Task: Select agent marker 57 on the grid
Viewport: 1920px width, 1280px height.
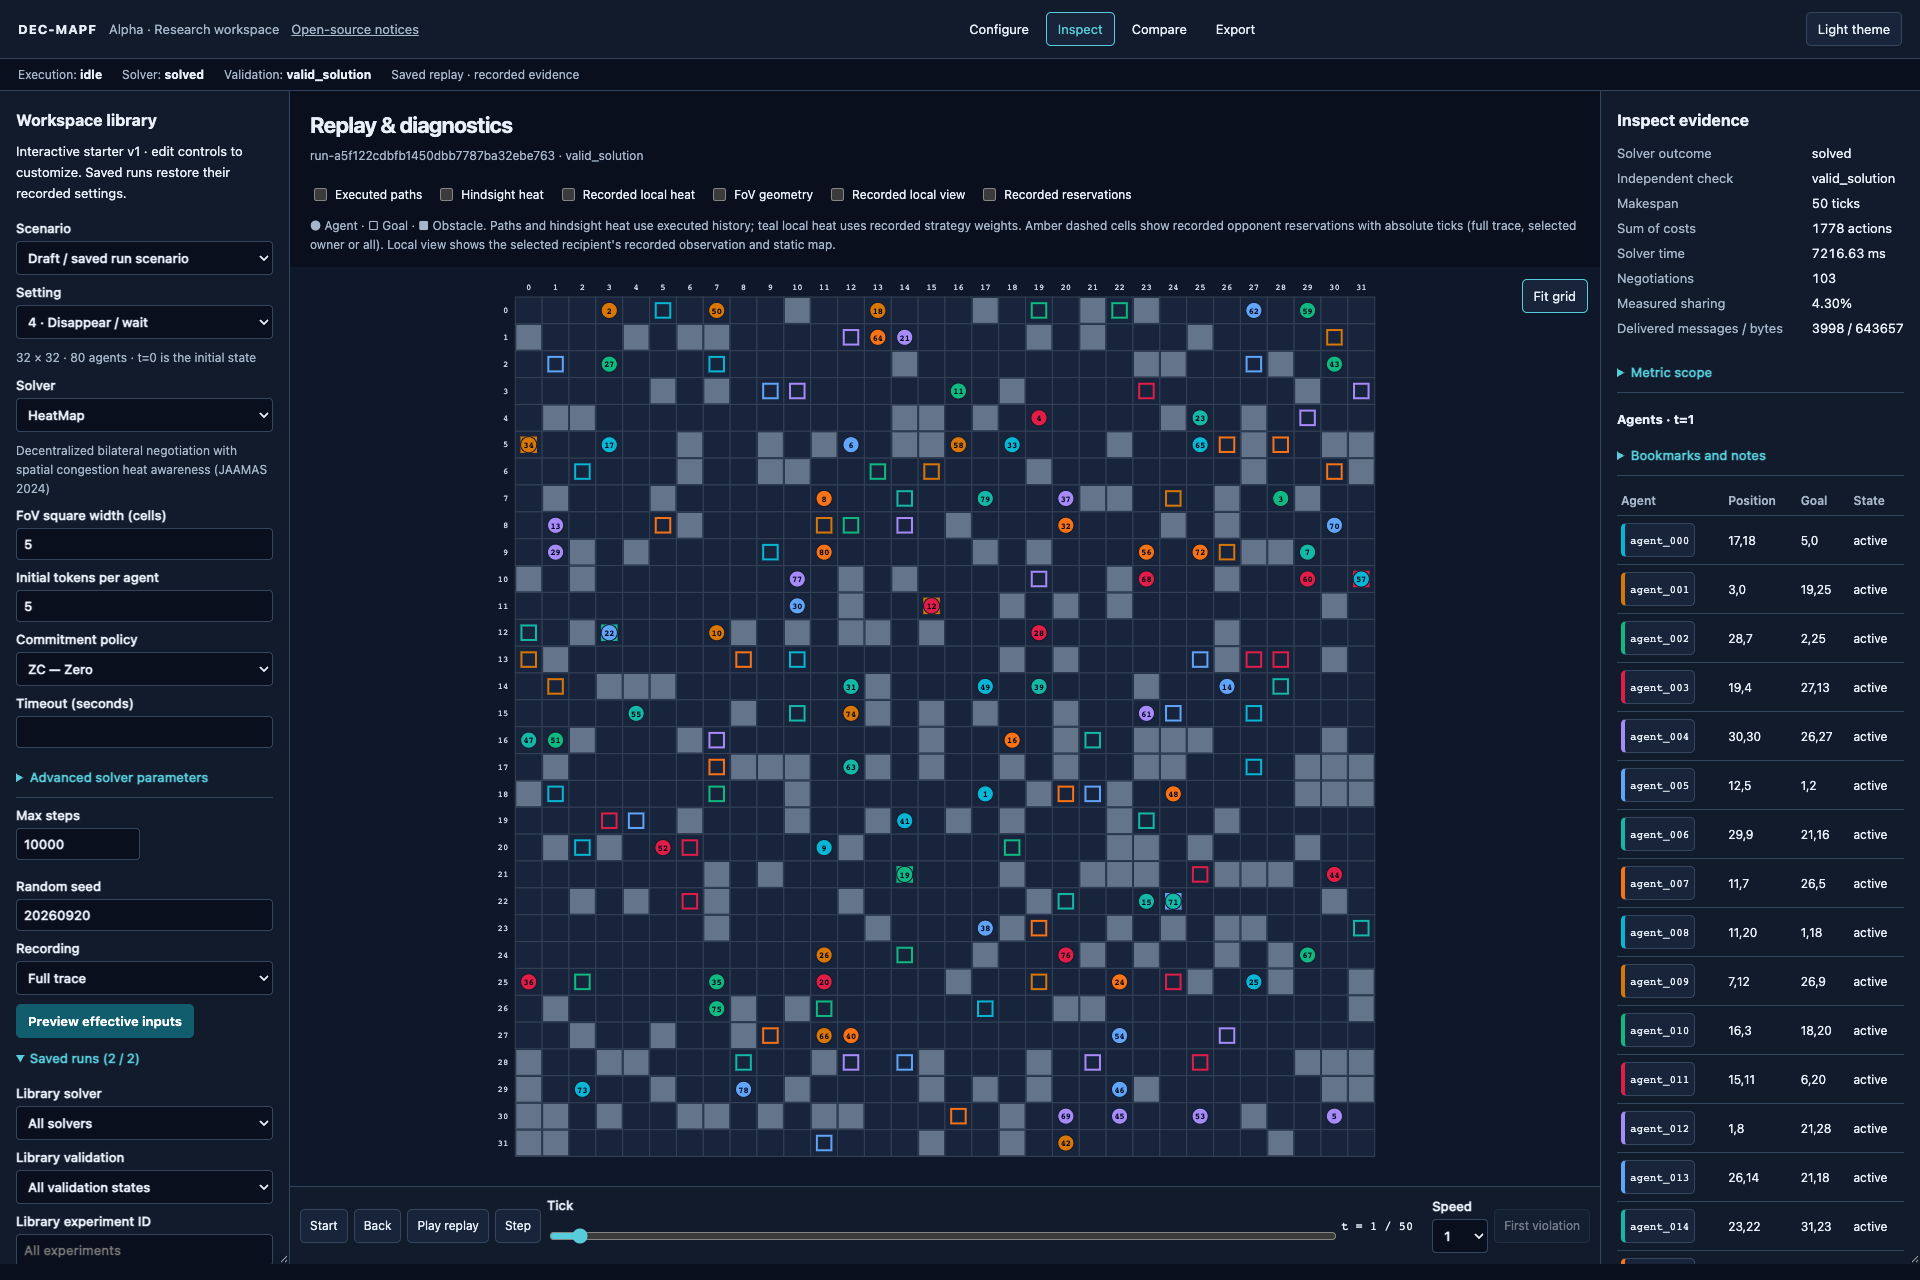Action: [1361, 579]
